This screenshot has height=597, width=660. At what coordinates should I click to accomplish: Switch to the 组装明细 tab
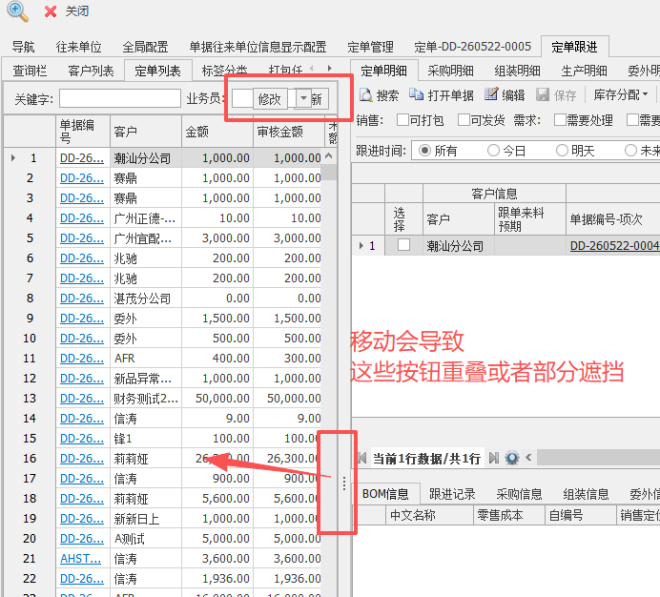(x=518, y=70)
